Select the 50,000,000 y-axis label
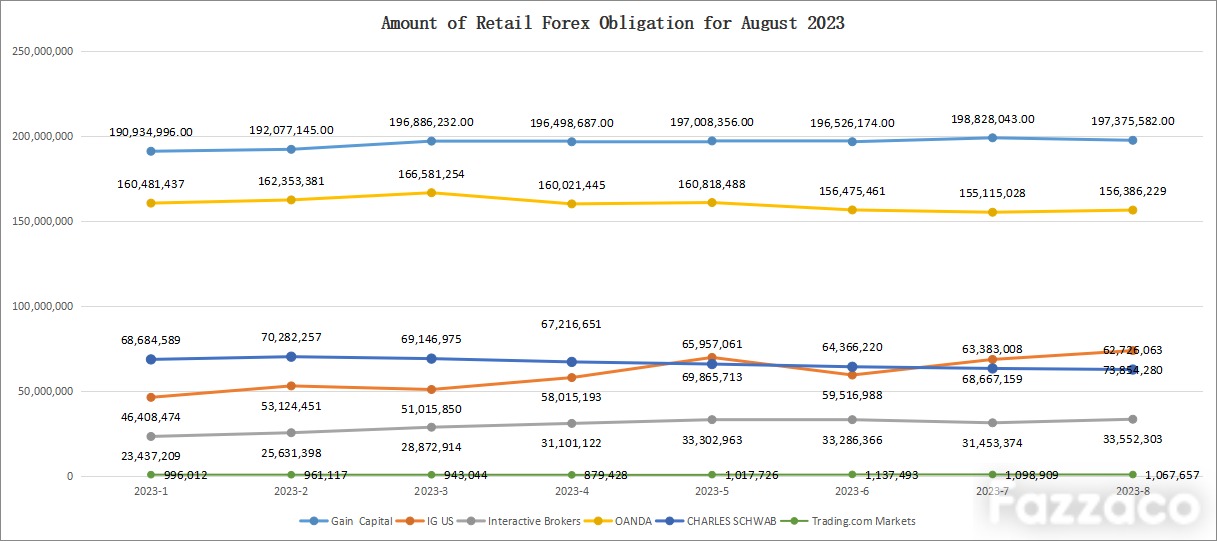Image resolution: width=1217 pixels, height=541 pixels. 44,391
